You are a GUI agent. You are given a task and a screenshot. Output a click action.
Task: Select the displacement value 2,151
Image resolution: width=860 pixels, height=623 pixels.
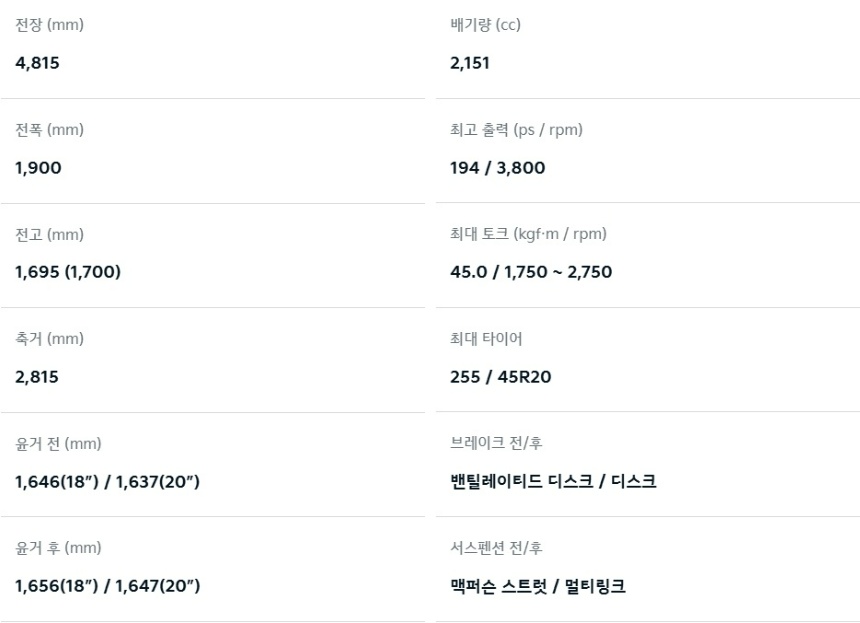coord(470,63)
